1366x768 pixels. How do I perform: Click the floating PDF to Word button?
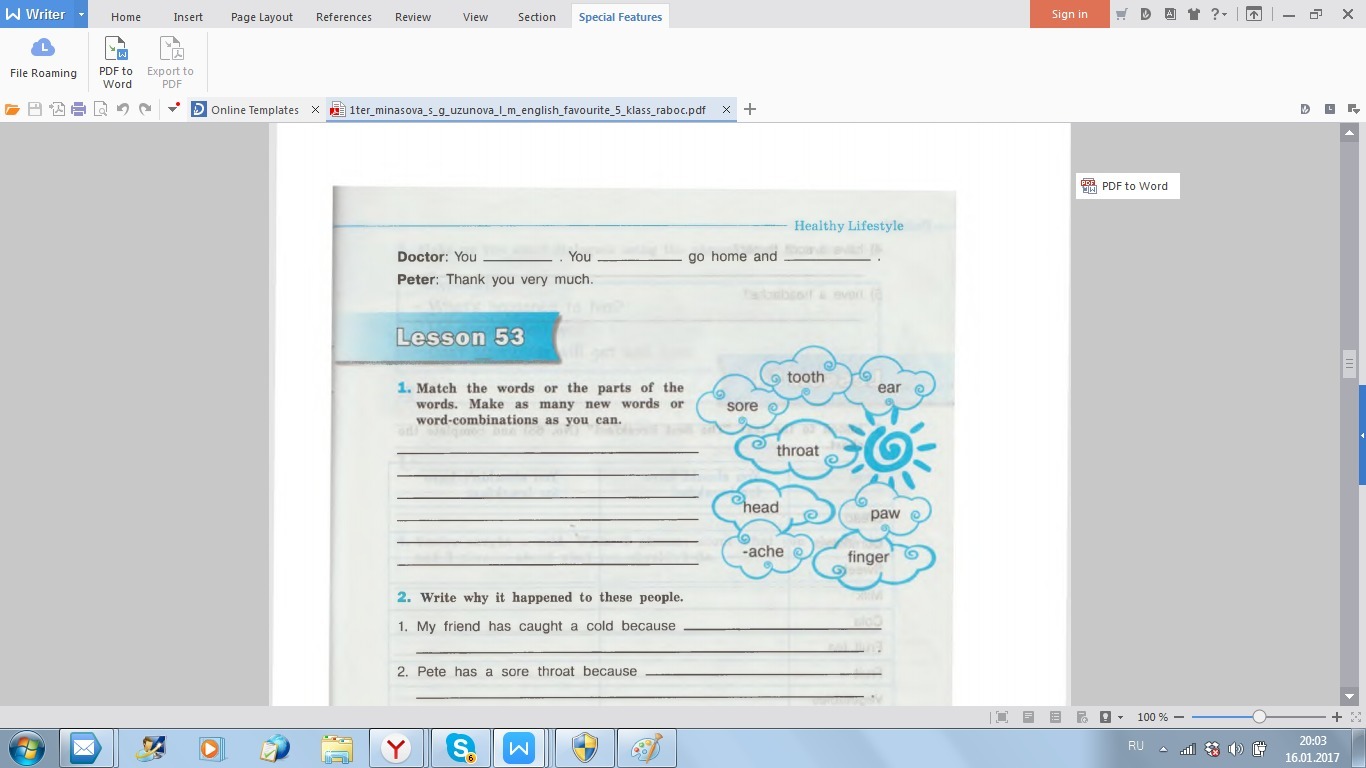1127,186
